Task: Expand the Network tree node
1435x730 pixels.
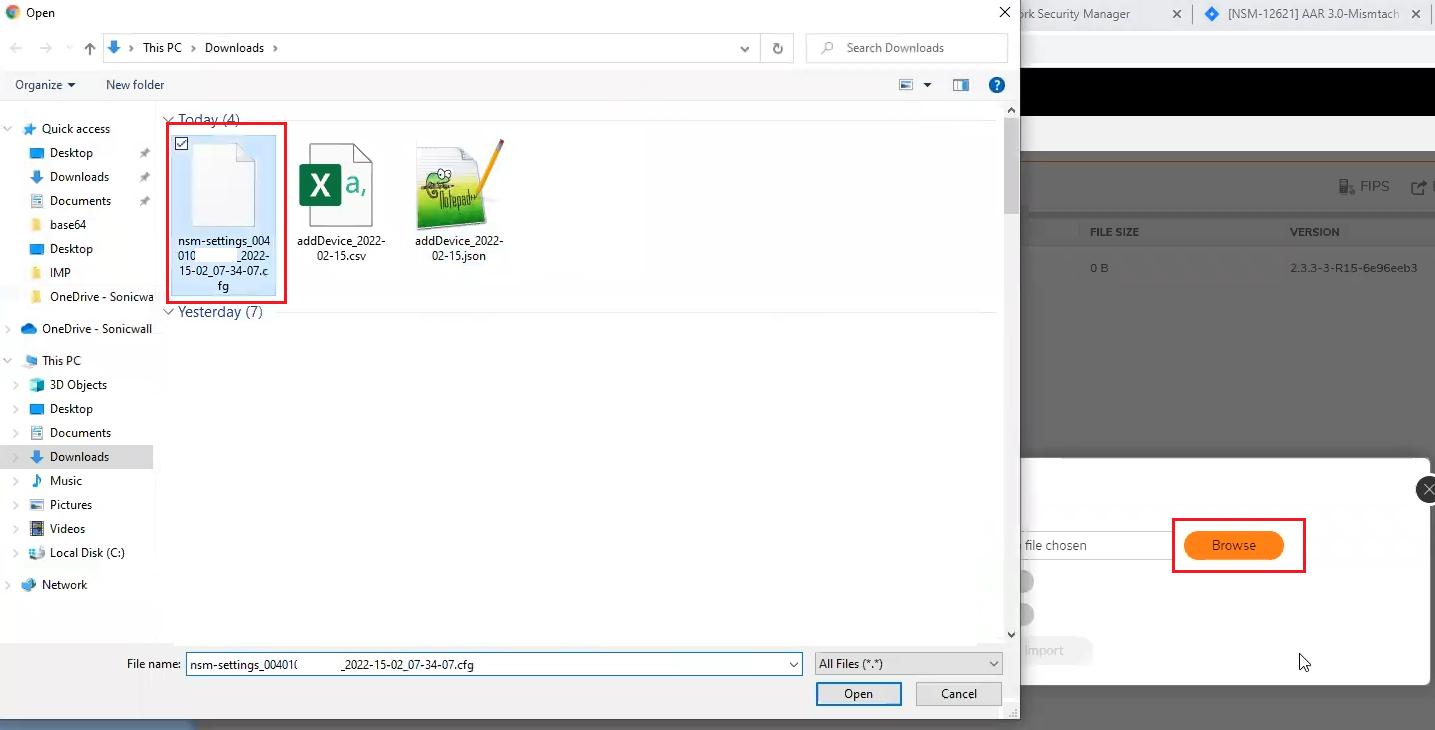Action: click(10, 585)
